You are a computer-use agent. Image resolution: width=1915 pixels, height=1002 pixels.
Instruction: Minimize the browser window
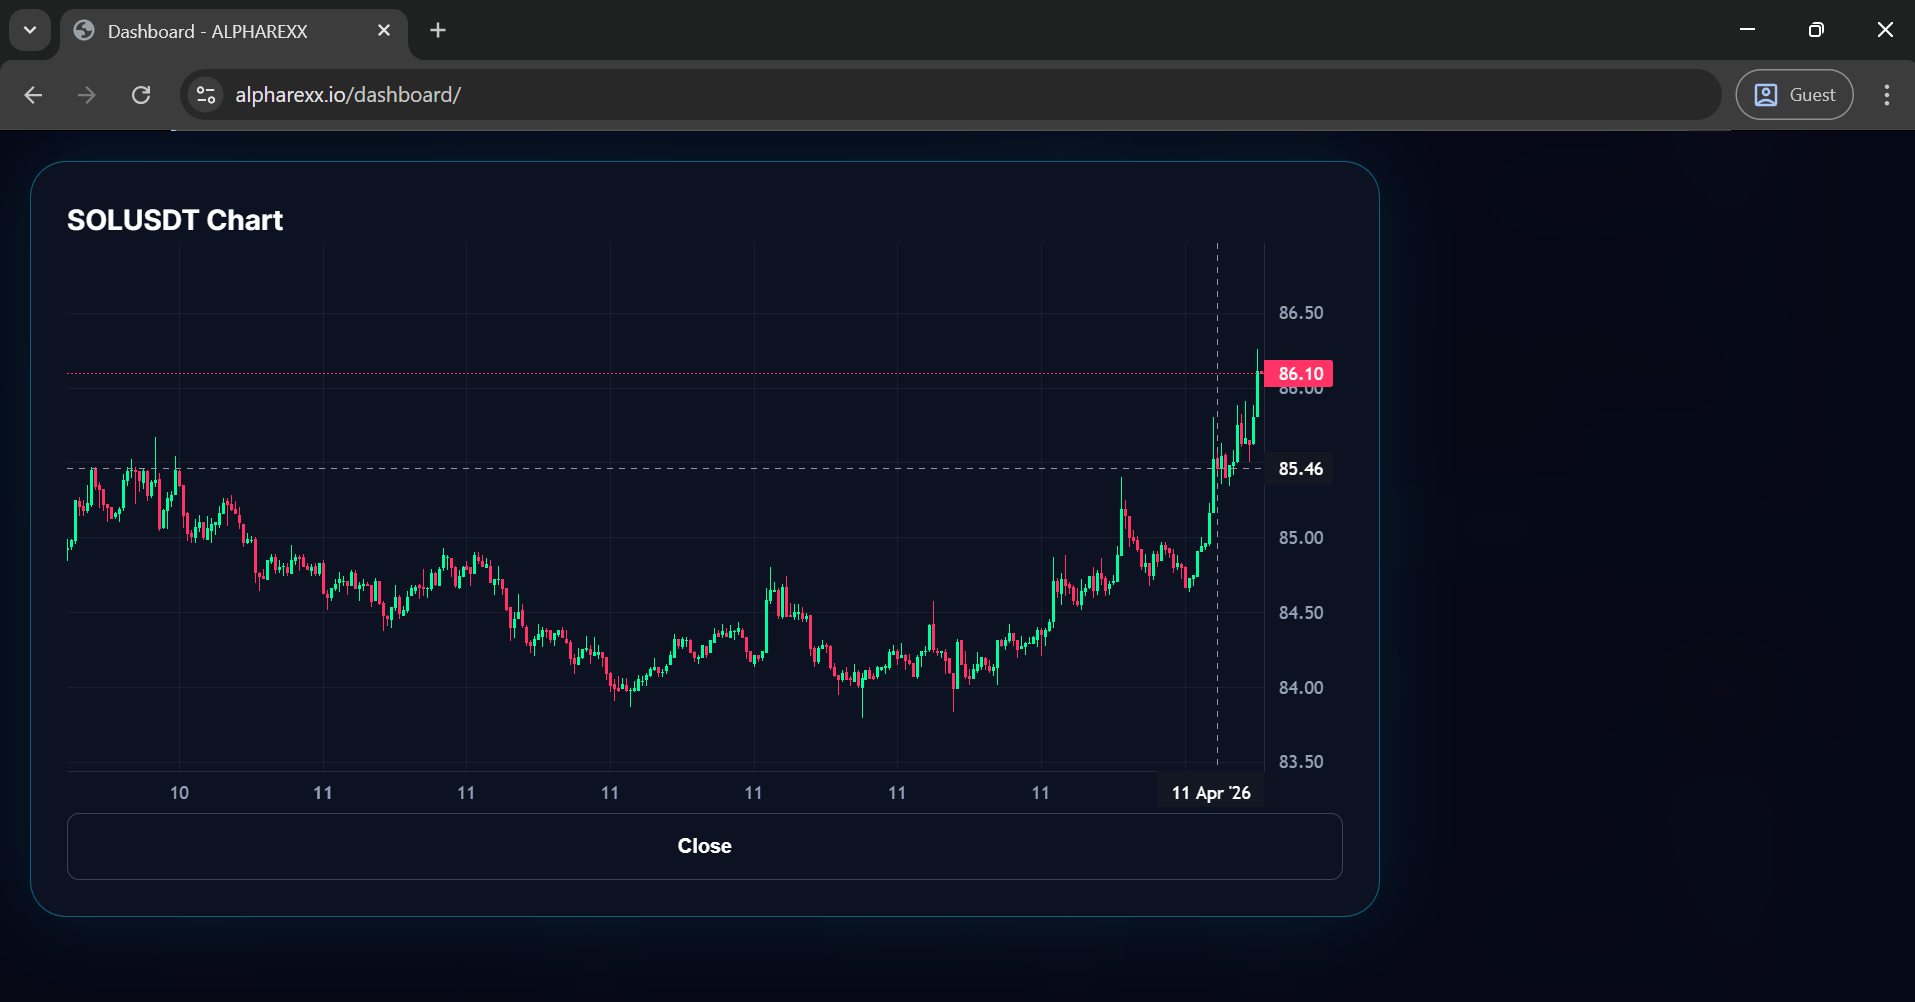1748,30
